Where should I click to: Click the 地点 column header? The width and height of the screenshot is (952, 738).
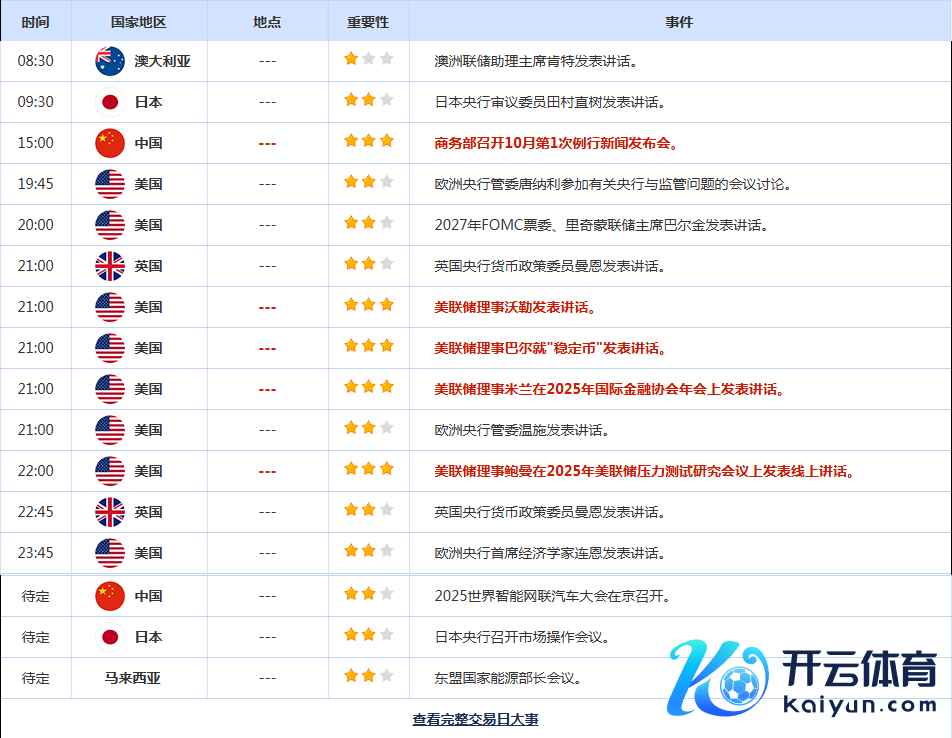[267, 21]
